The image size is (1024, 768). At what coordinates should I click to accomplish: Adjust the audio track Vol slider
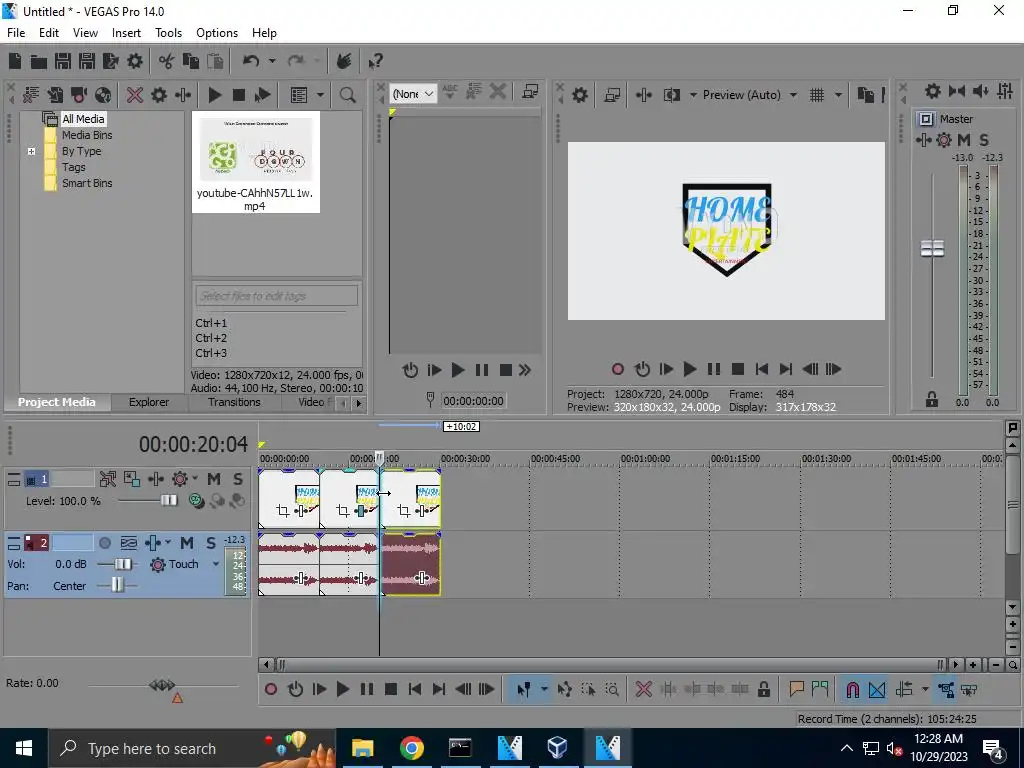[123, 564]
